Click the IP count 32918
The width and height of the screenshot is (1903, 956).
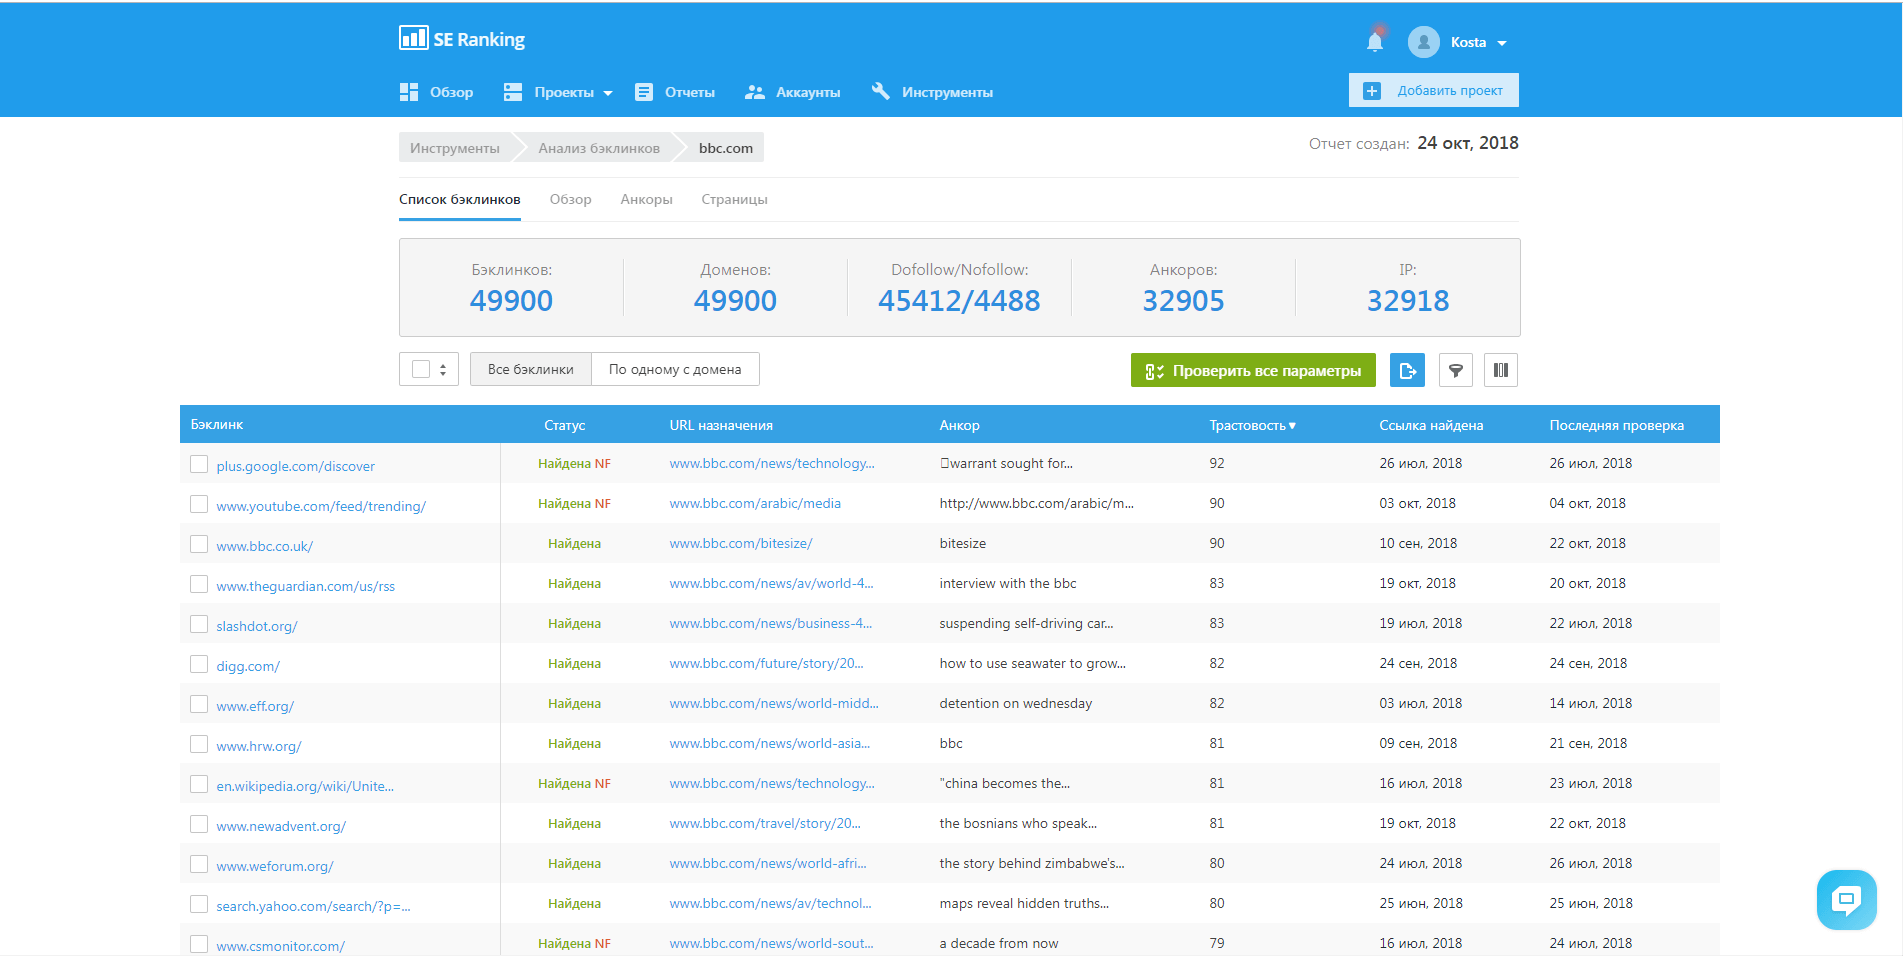pos(1408,300)
